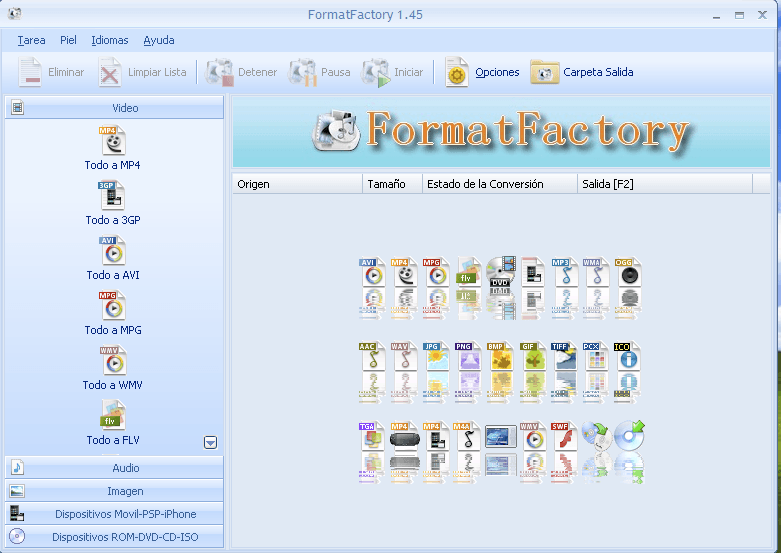Open the Piel menu
This screenshot has height=553, width=781.
68,40
